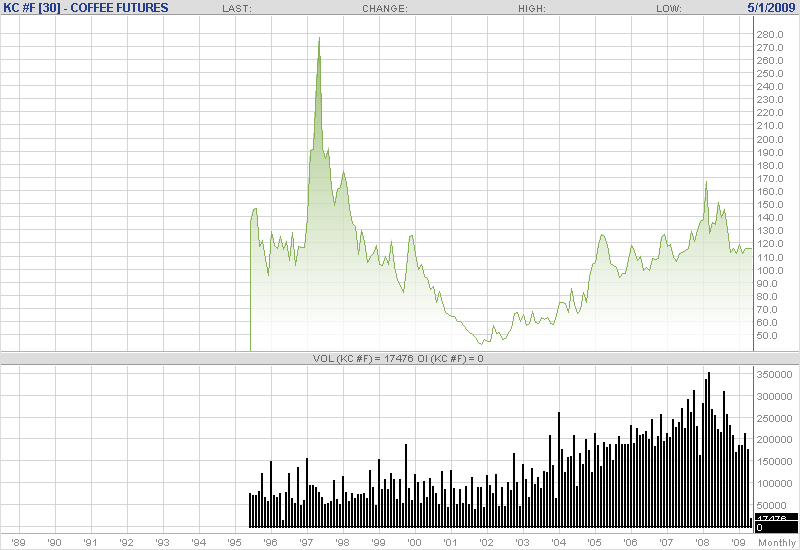800x550 pixels.
Task: Click the 130.0 price axis label
Action: click(769, 231)
